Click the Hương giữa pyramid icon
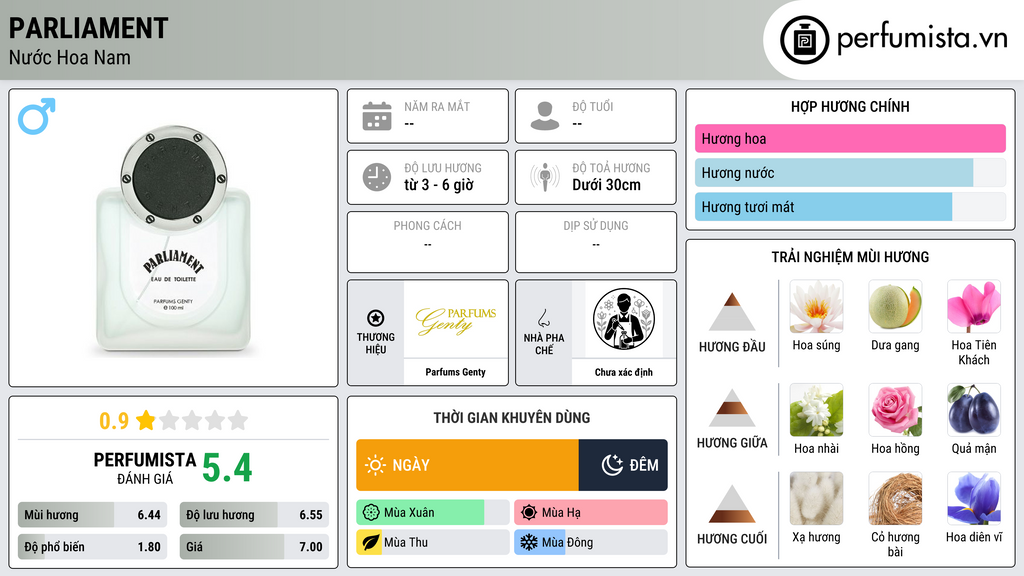1024x576 pixels. click(732, 408)
